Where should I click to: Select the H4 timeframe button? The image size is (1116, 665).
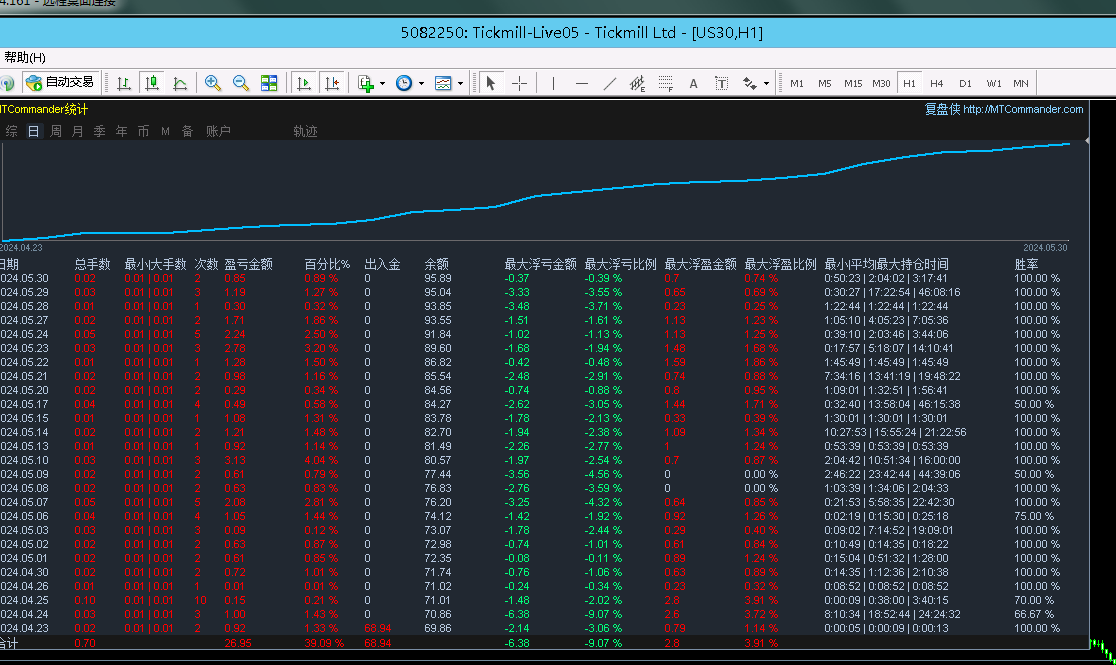[x=936, y=83]
